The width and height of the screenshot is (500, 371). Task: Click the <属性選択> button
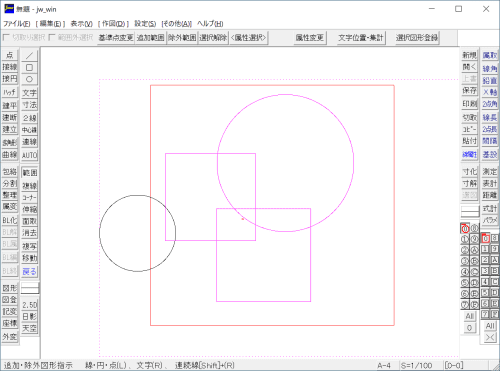pyautogui.click(x=249, y=38)
